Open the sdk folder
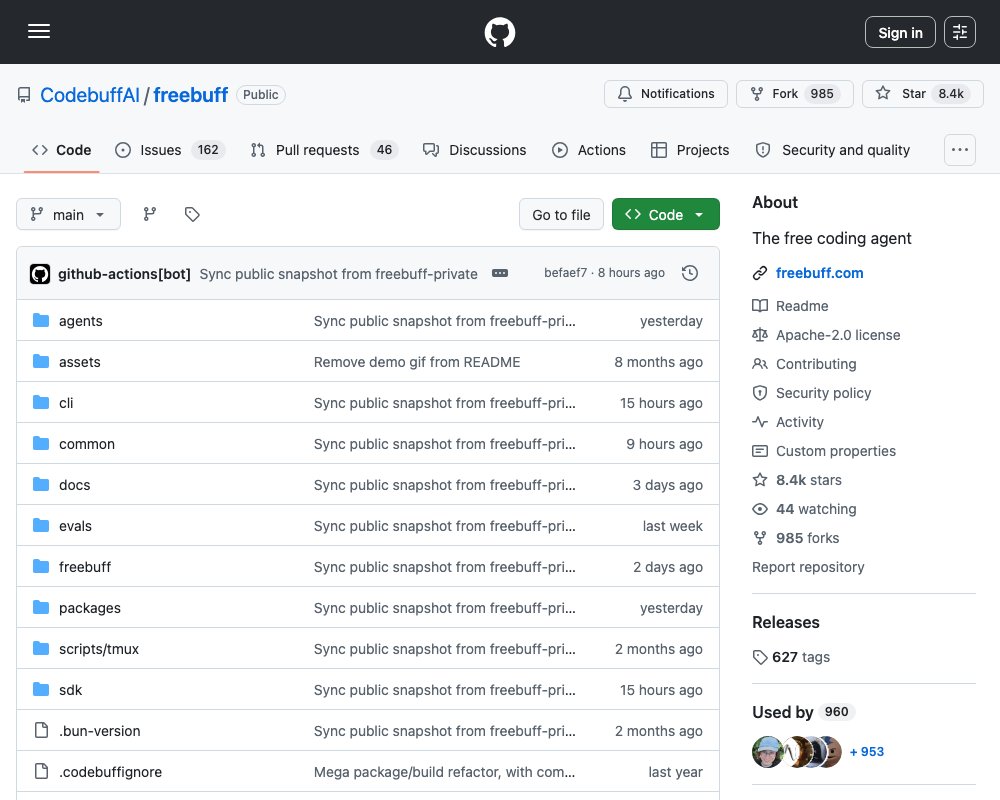 (x=71, y=690)
